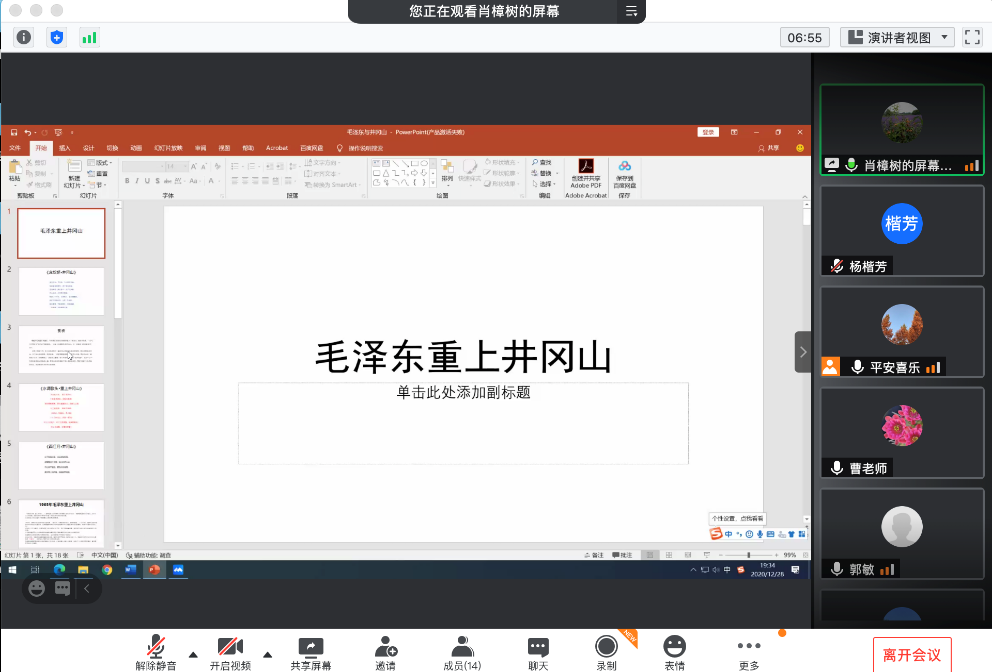Open the 聊天 chat panel

(538, 652)
